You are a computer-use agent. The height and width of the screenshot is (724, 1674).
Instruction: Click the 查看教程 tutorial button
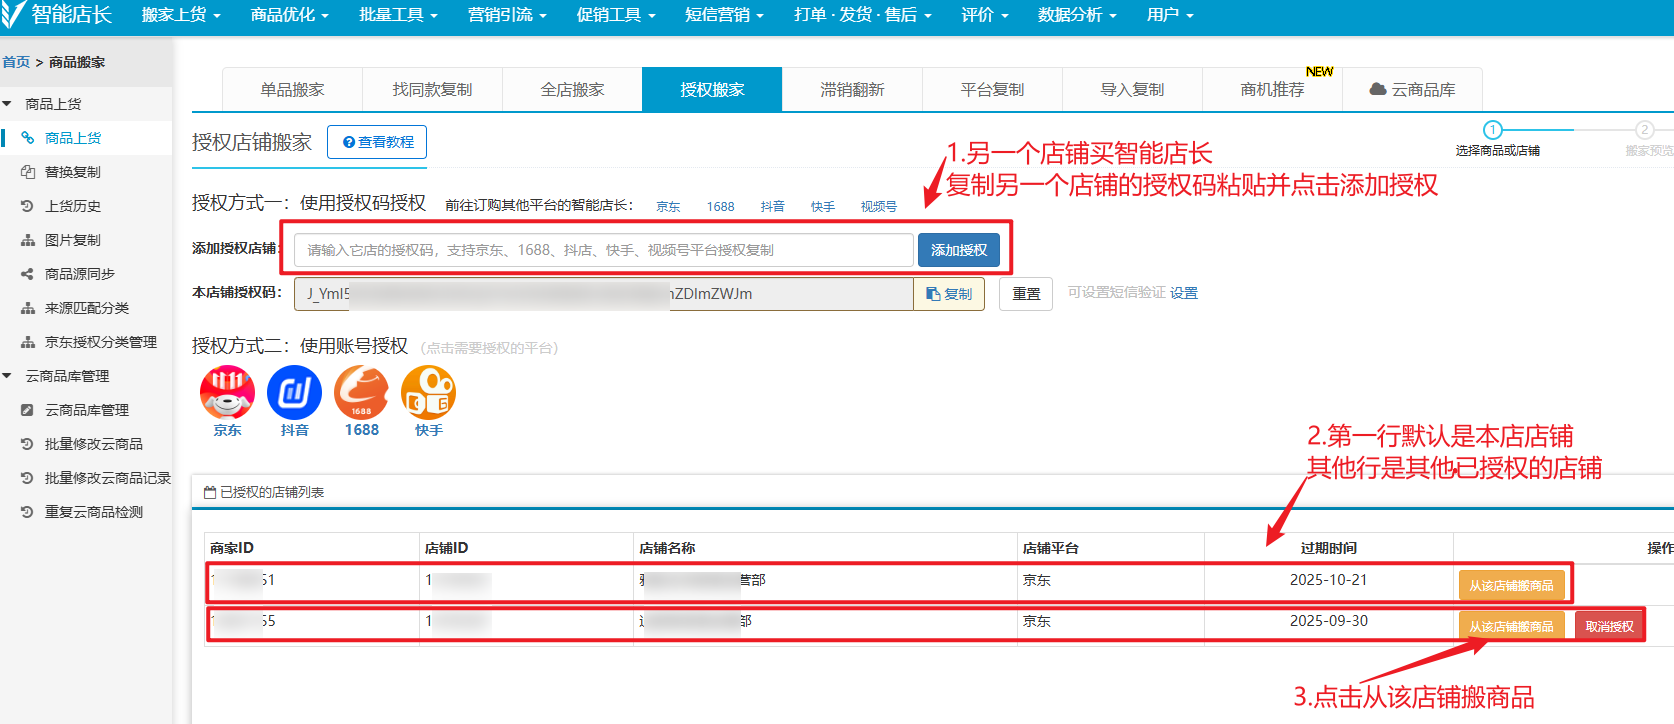(x=377, y=142)
